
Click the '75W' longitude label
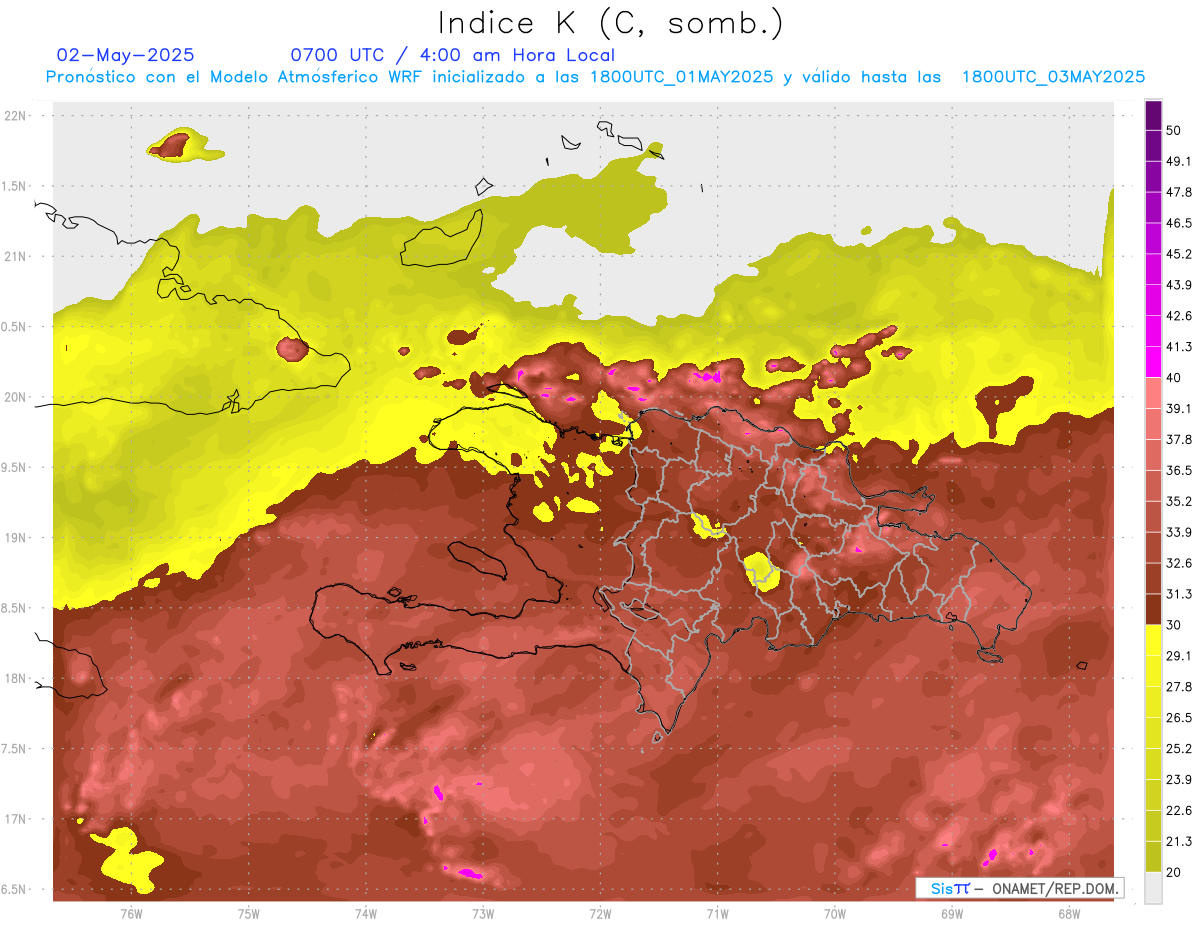click(x=249, y=914)
